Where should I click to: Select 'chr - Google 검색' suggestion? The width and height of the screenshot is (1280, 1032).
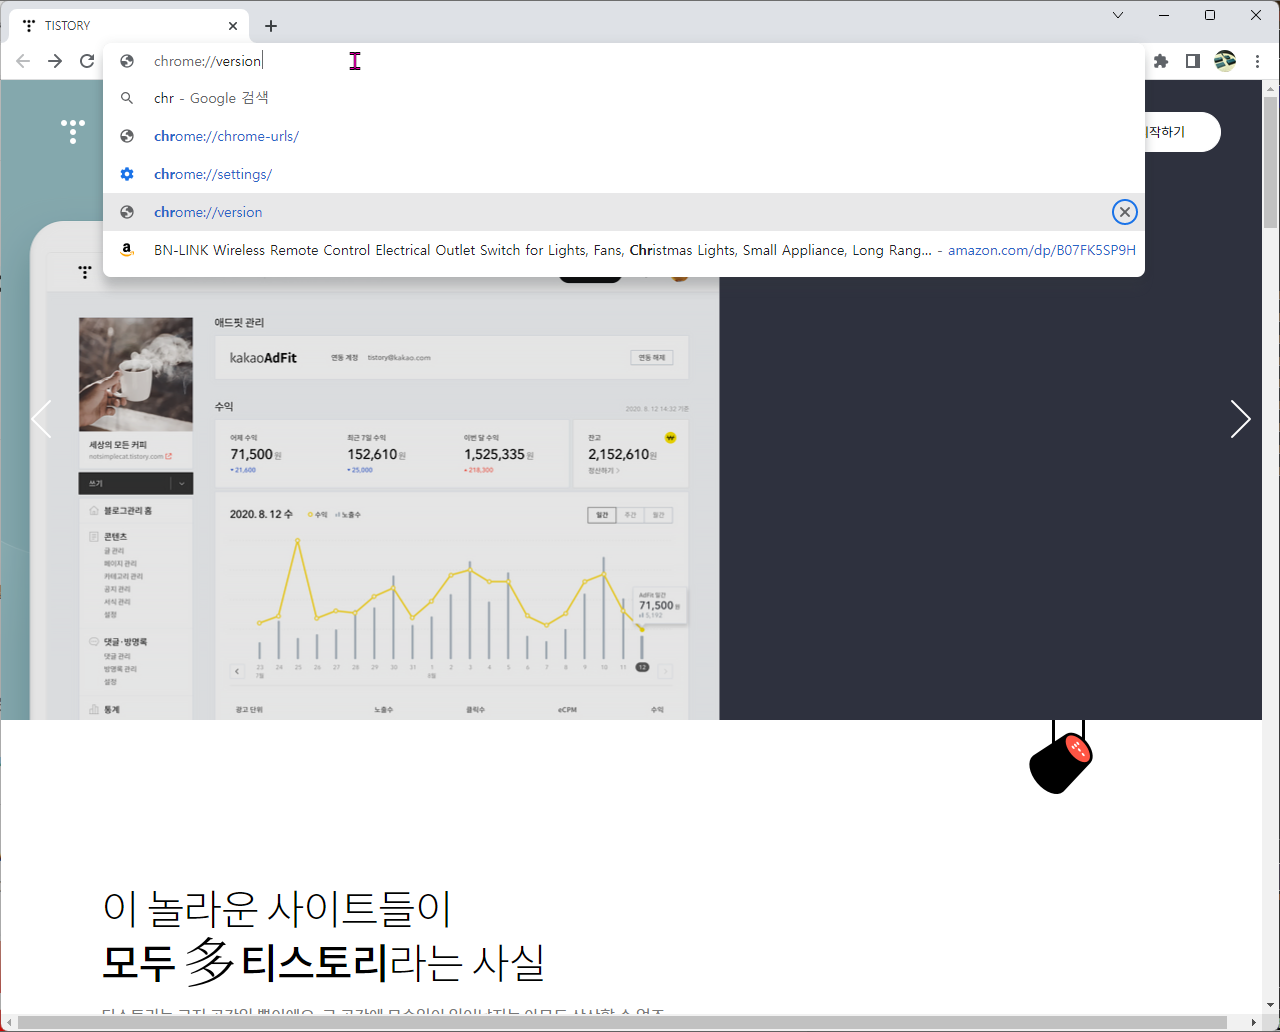pos(624,98)
